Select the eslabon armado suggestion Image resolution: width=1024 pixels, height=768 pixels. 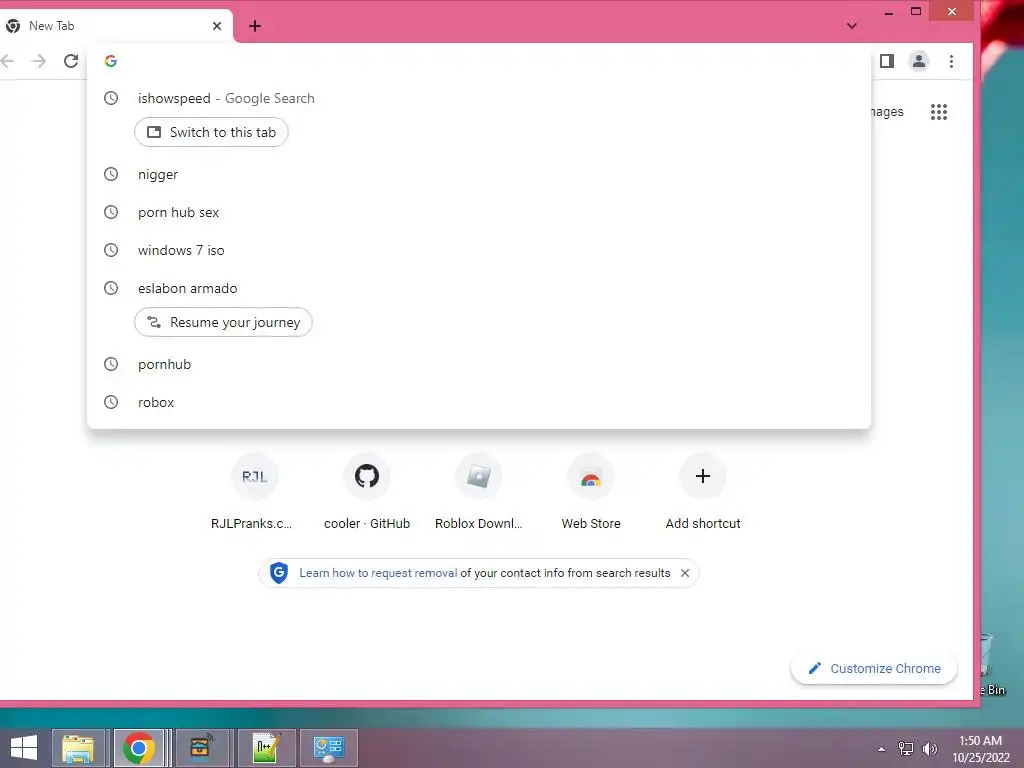tap(479, 288)
